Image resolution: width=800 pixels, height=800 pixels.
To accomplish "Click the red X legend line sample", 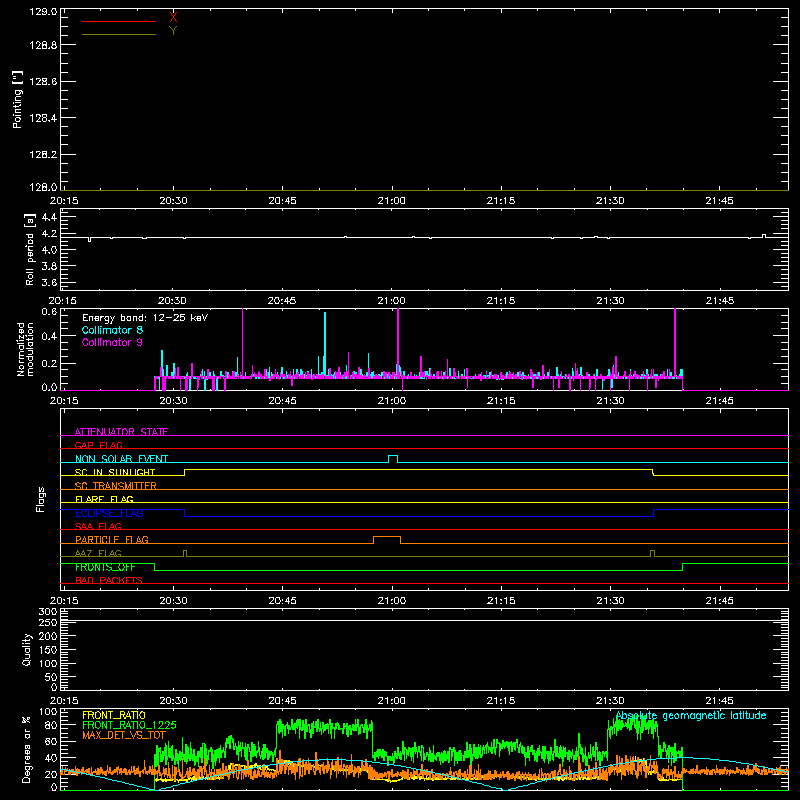I will coord(119,21).
